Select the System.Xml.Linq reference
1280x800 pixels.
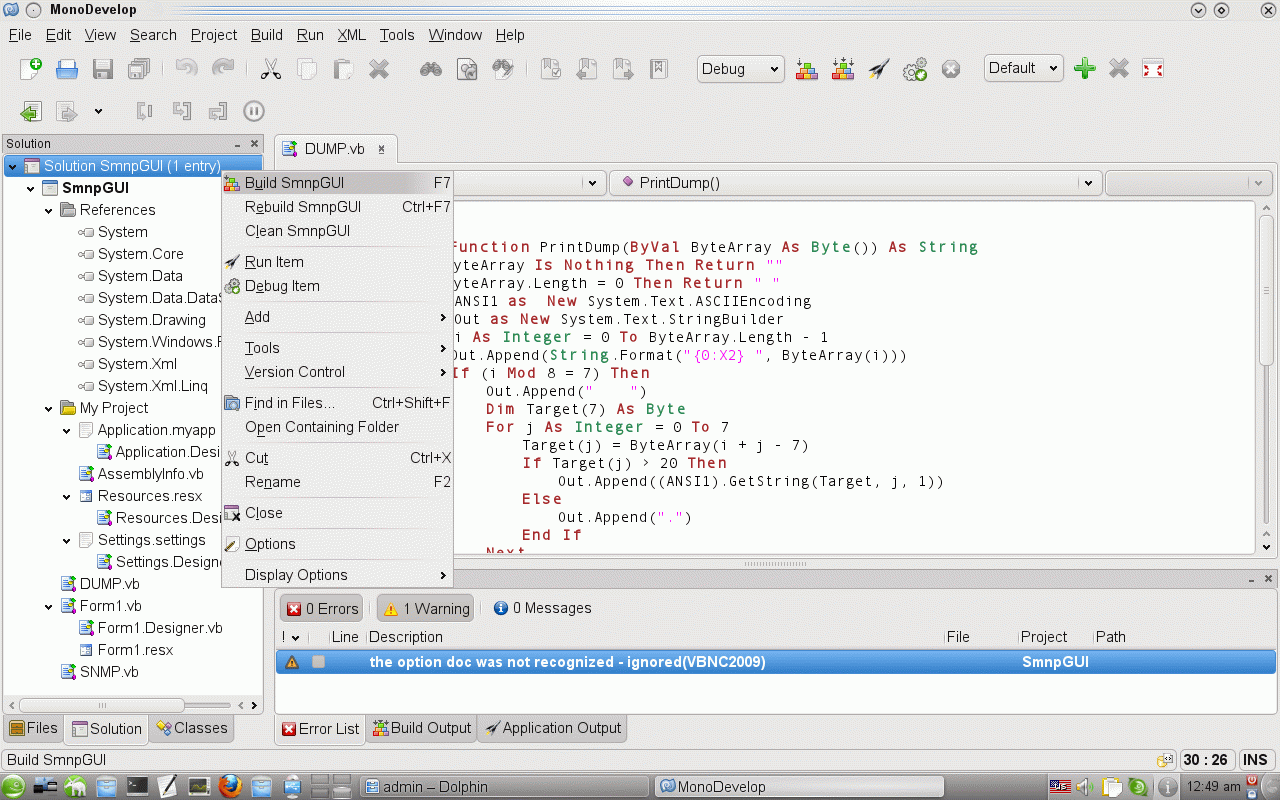tap(153, 386)
